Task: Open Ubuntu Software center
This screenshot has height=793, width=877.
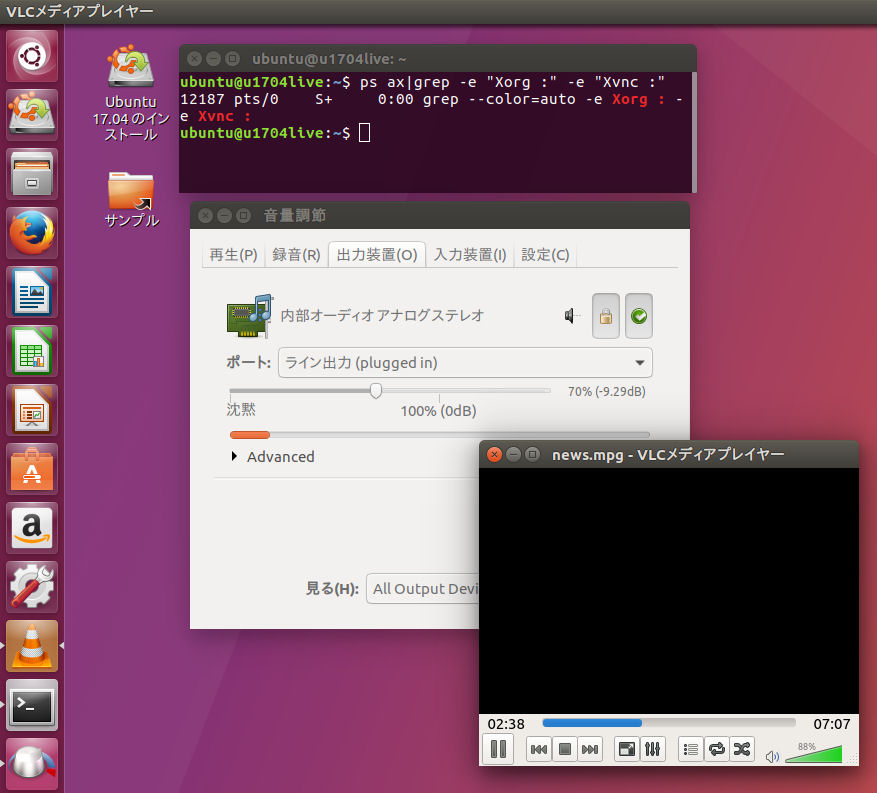Action: coord(32,469)
